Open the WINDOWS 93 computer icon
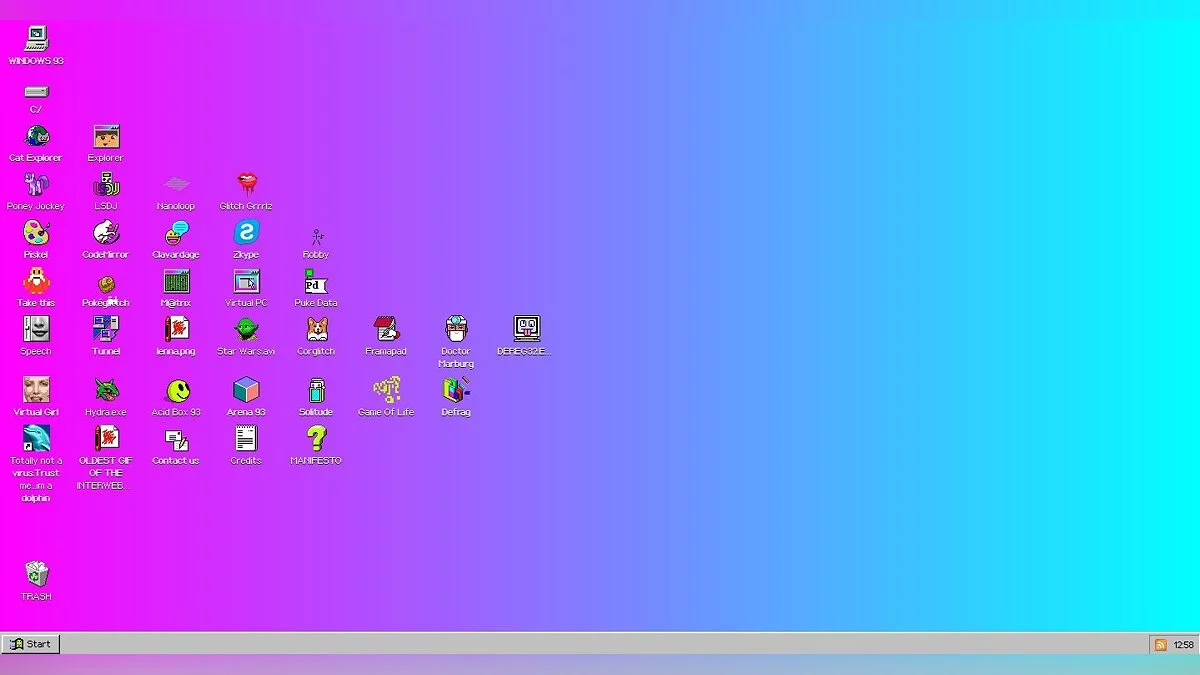Image resolution: width=1200 pixels, height=675 pixels. point(36,39)
